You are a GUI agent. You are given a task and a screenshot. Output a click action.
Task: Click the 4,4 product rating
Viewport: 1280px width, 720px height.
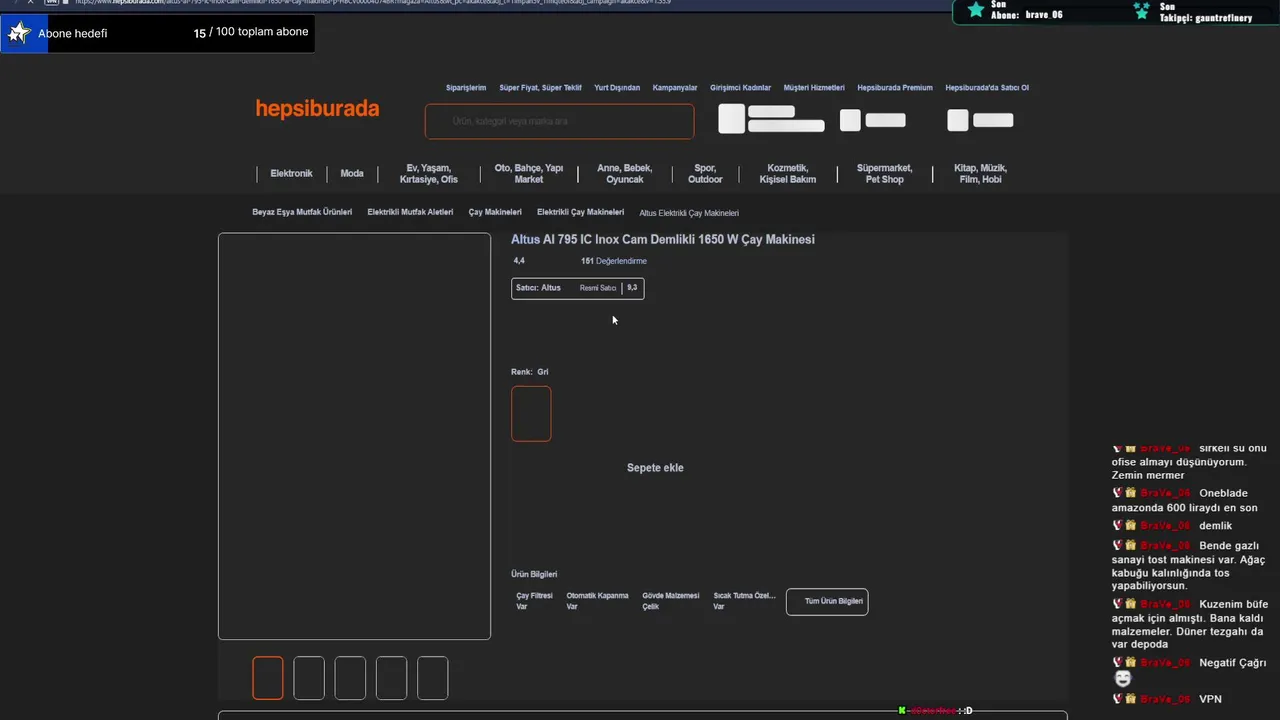pos(519,261)
